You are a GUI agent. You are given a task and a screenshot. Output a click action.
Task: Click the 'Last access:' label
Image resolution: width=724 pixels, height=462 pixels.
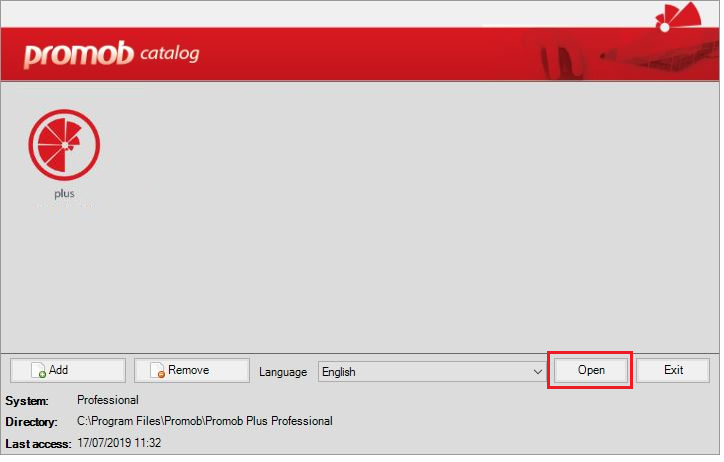(38, 446)
